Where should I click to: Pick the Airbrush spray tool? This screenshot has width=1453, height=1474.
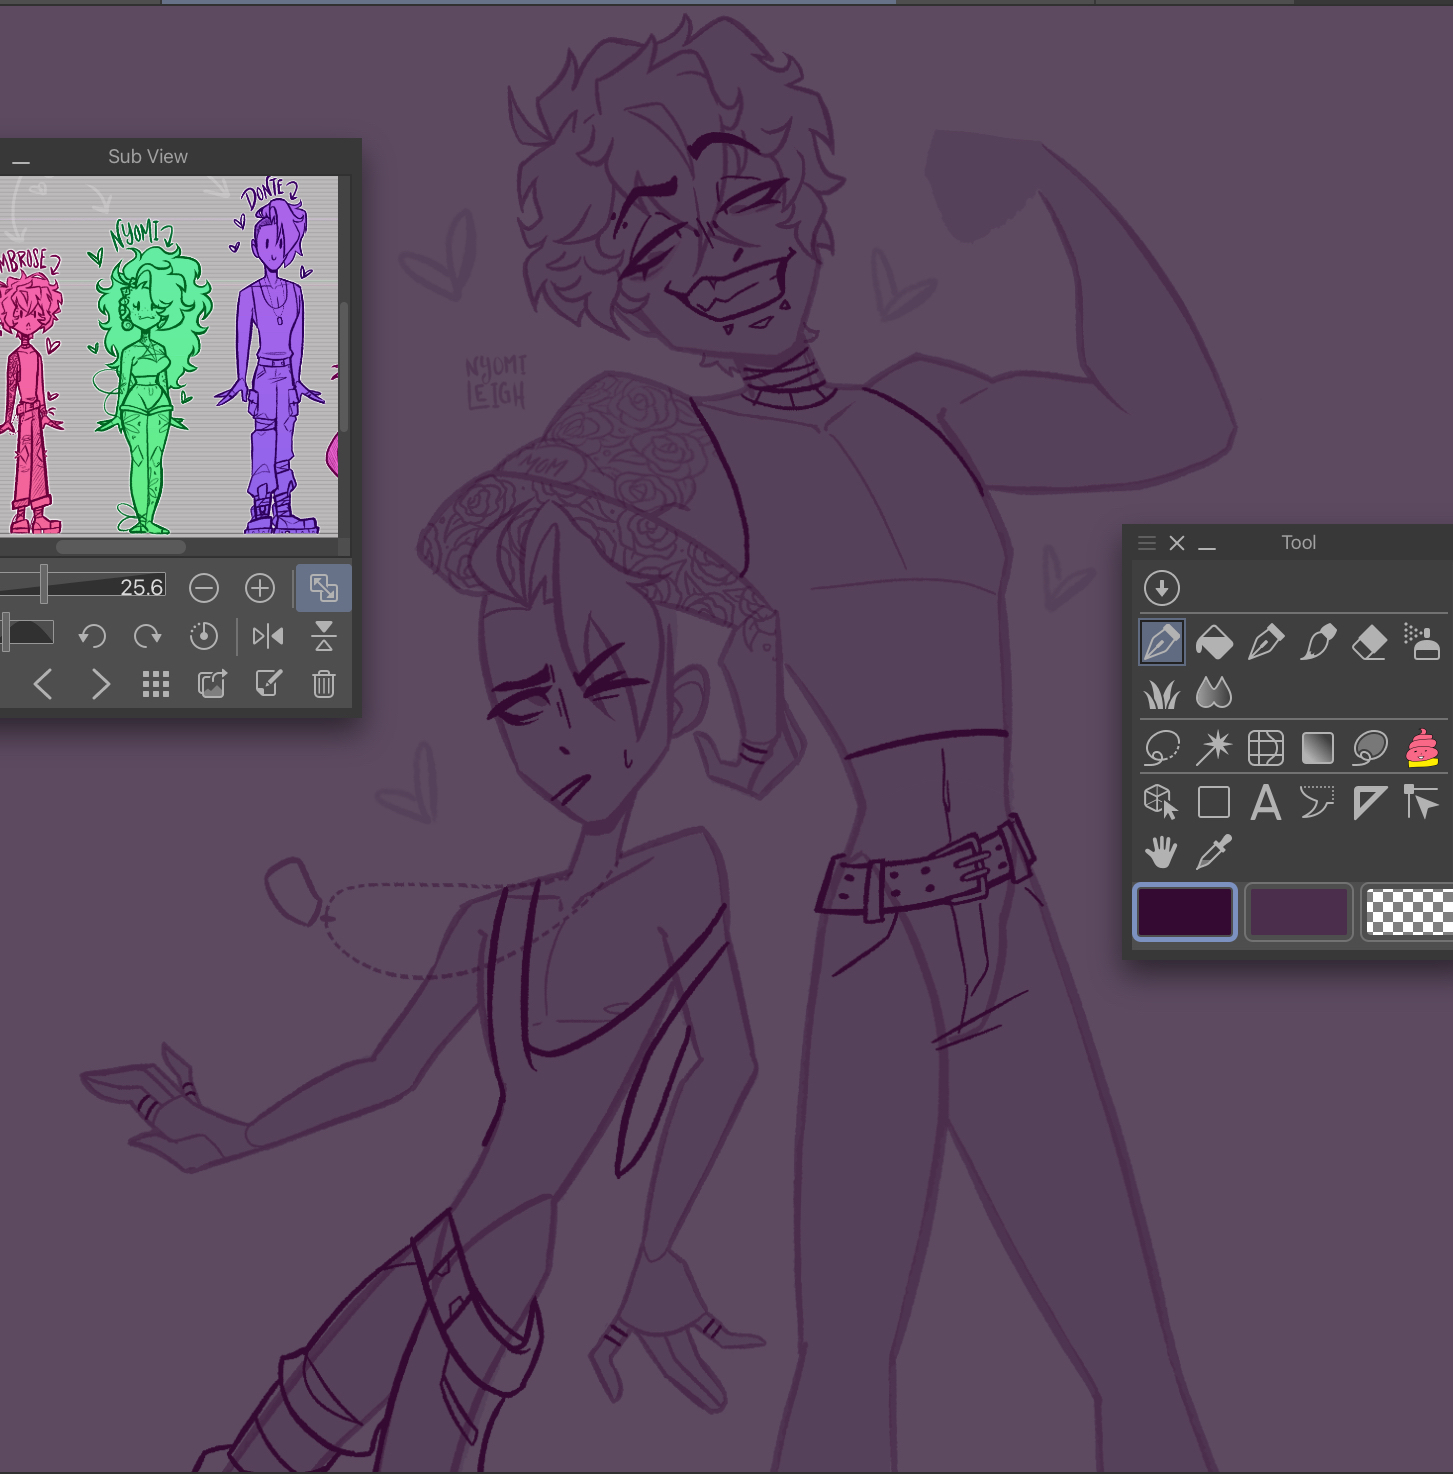tap(1421, 642)
